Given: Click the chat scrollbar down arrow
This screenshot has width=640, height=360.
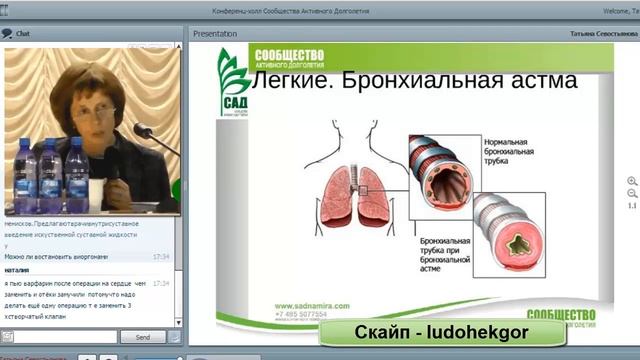Looking at the screenshot, I should 178,322.
